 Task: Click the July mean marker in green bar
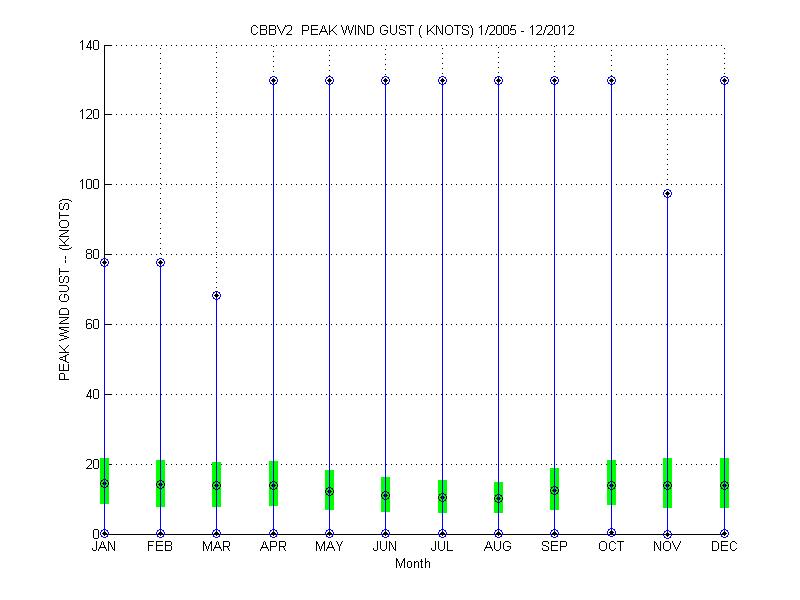442,497
